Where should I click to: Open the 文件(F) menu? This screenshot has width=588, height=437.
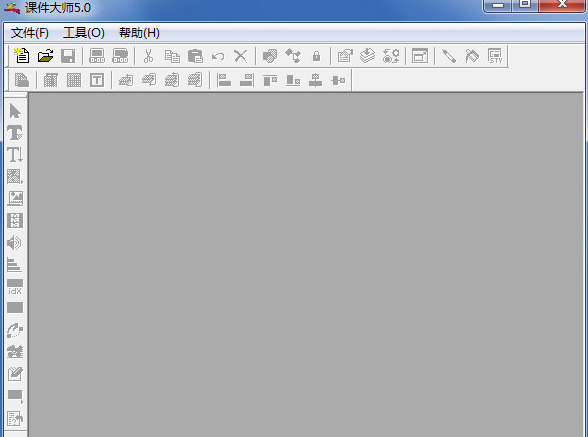[x=30, y=33]
